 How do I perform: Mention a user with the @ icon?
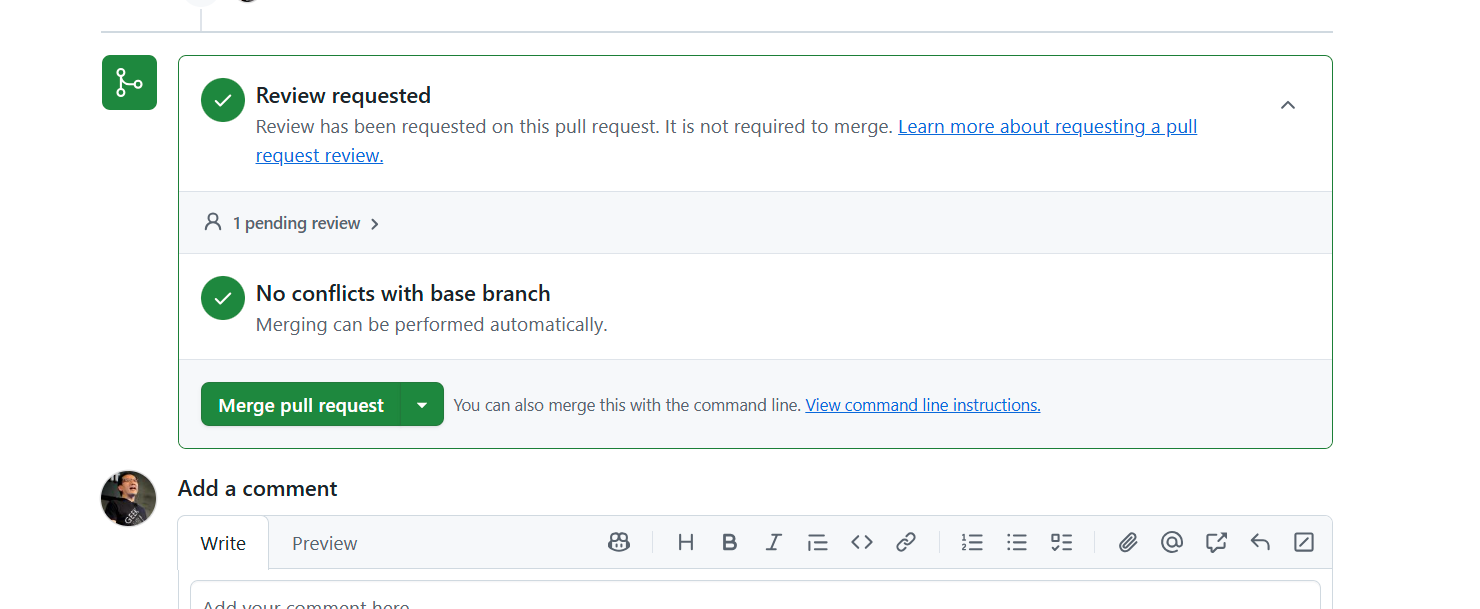[x=1172, y=542]
